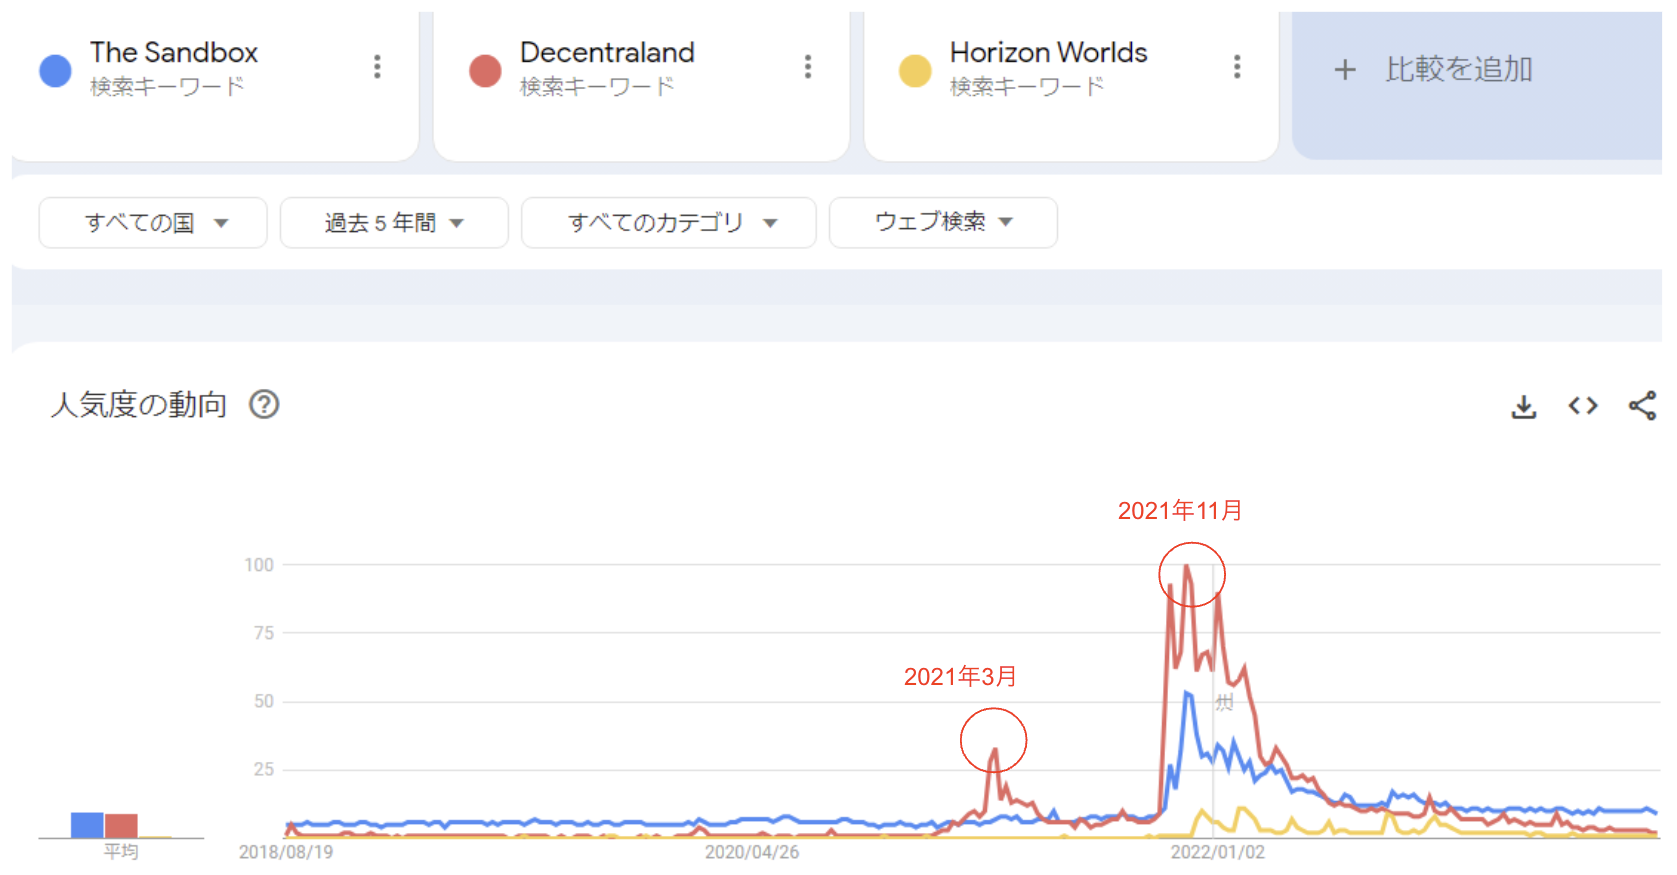
Task: Open the すべてのカテゴリ category dropdown
Action: pos(668,222)
